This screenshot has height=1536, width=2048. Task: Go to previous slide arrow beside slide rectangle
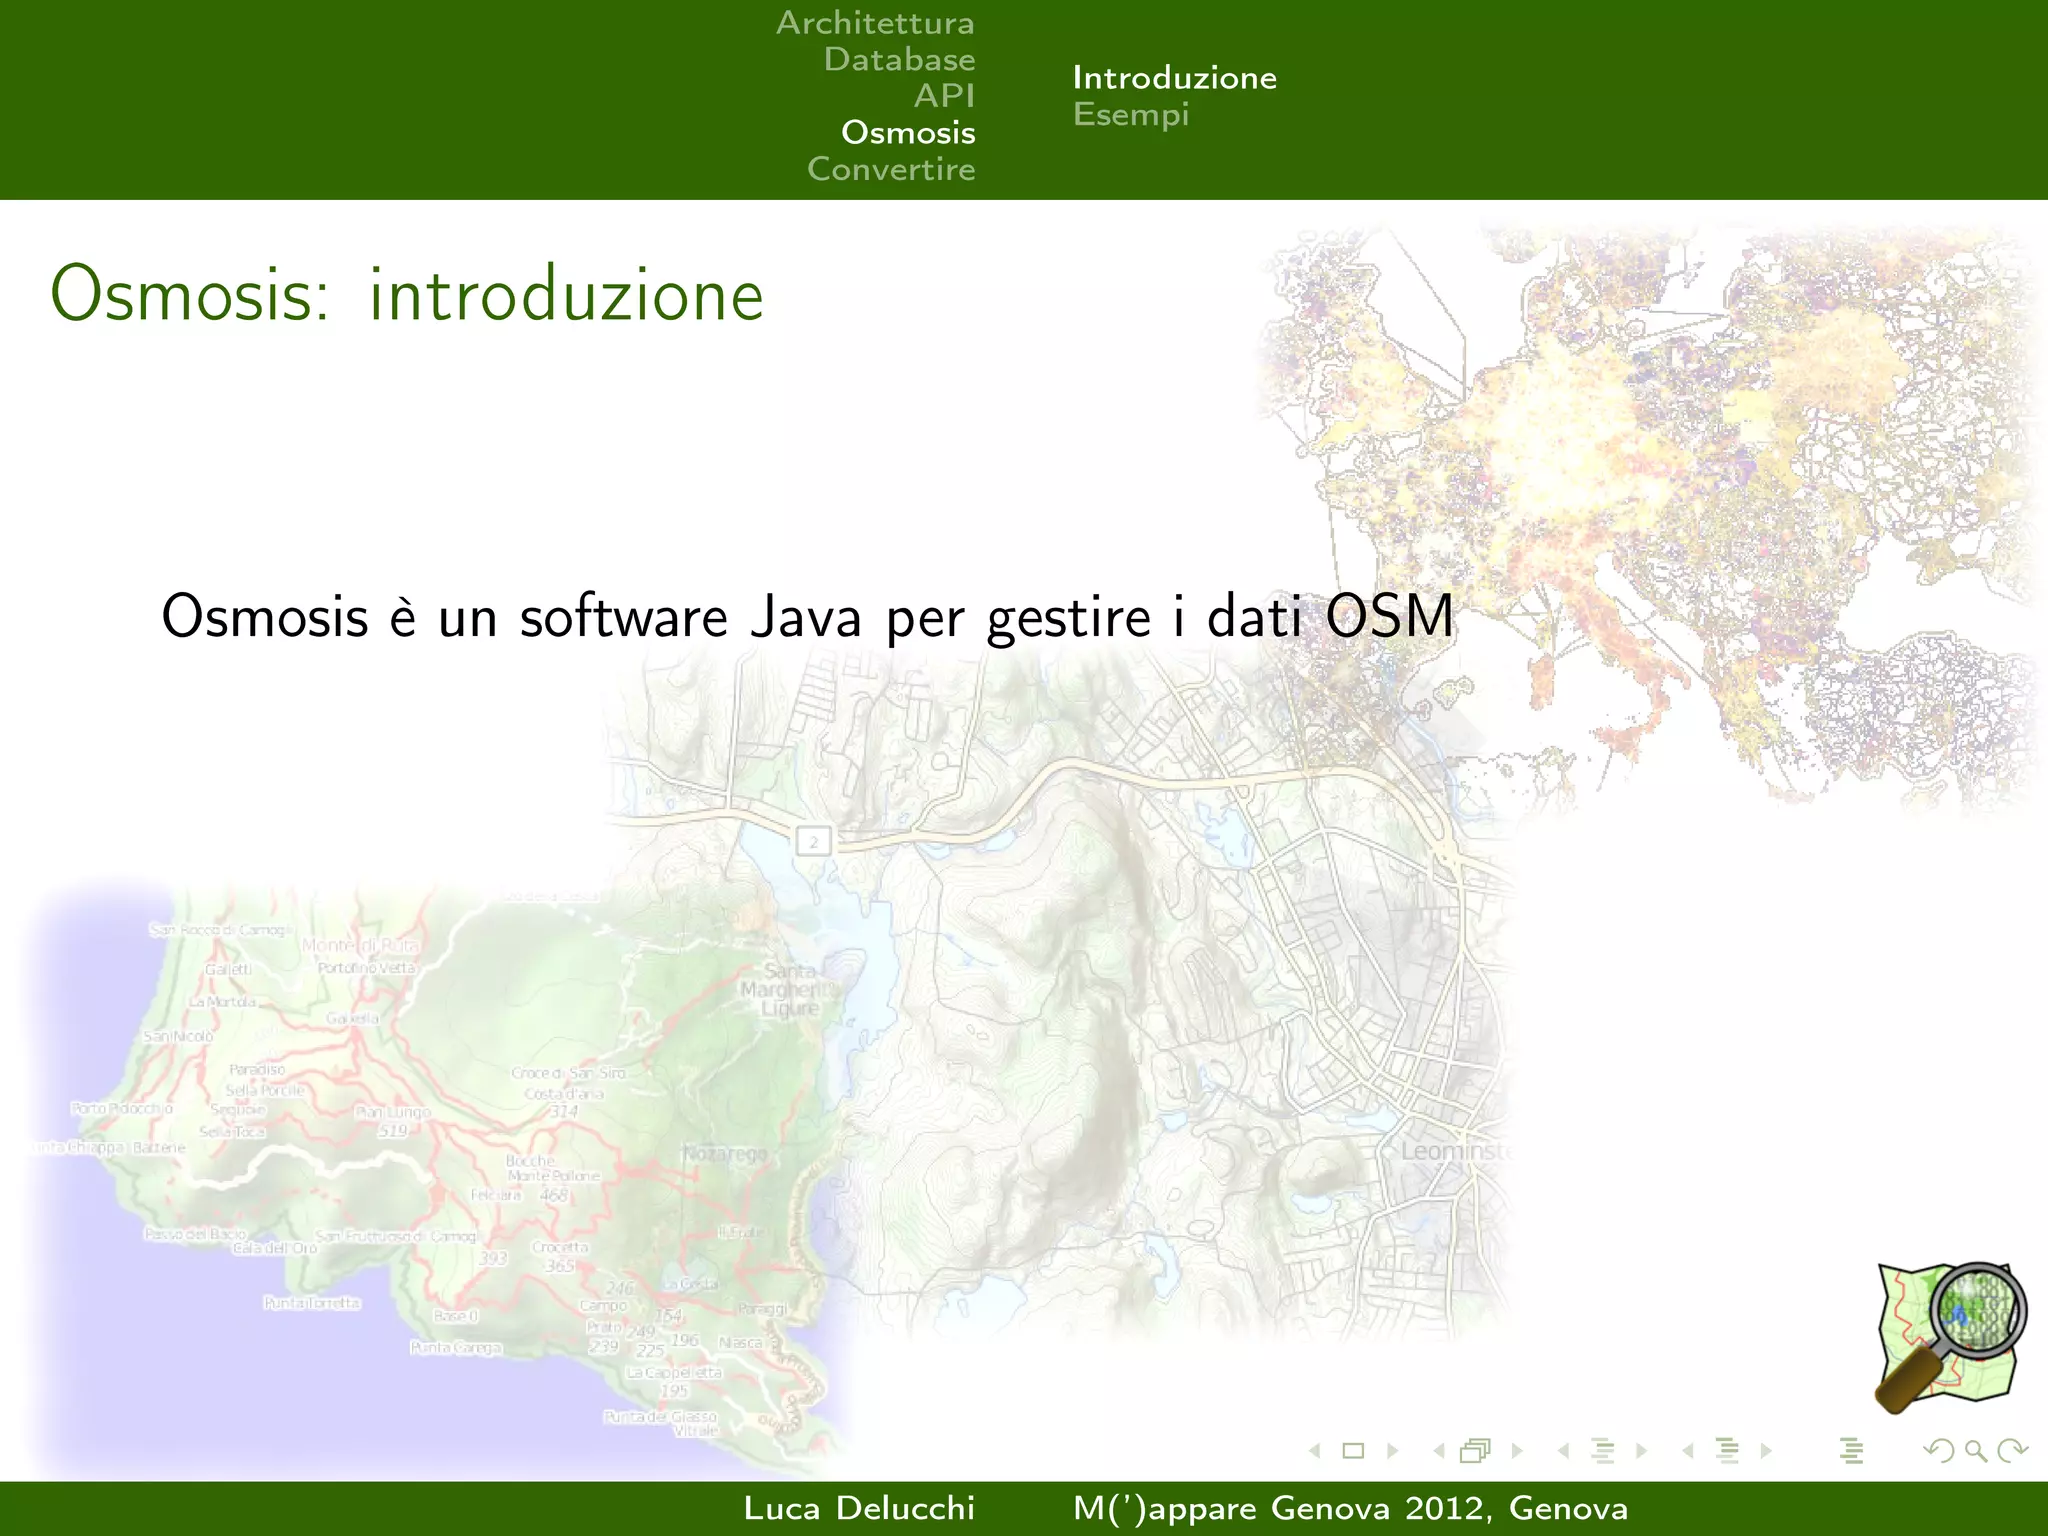tap(1315, 1450)
